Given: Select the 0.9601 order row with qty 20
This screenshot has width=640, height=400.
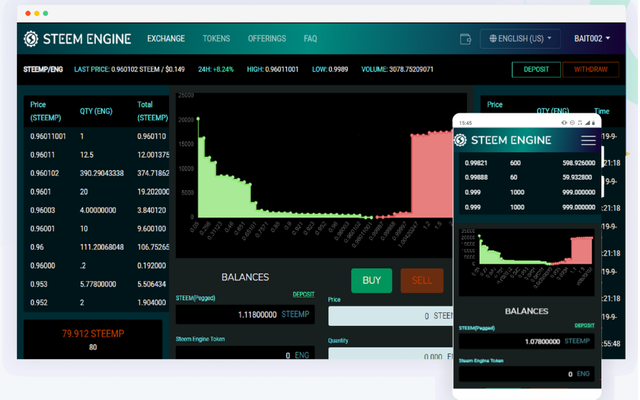Looking at the screenshot, I should (x=97, y=192).
